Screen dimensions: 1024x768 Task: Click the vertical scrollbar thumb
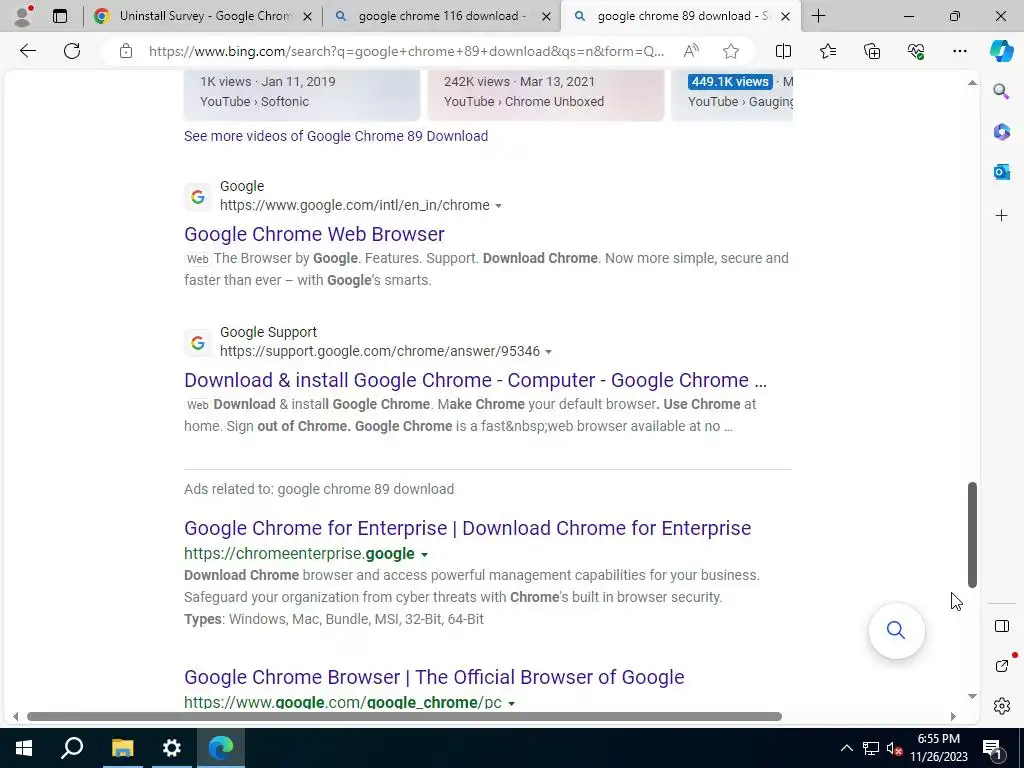click(x=972, y=536)
